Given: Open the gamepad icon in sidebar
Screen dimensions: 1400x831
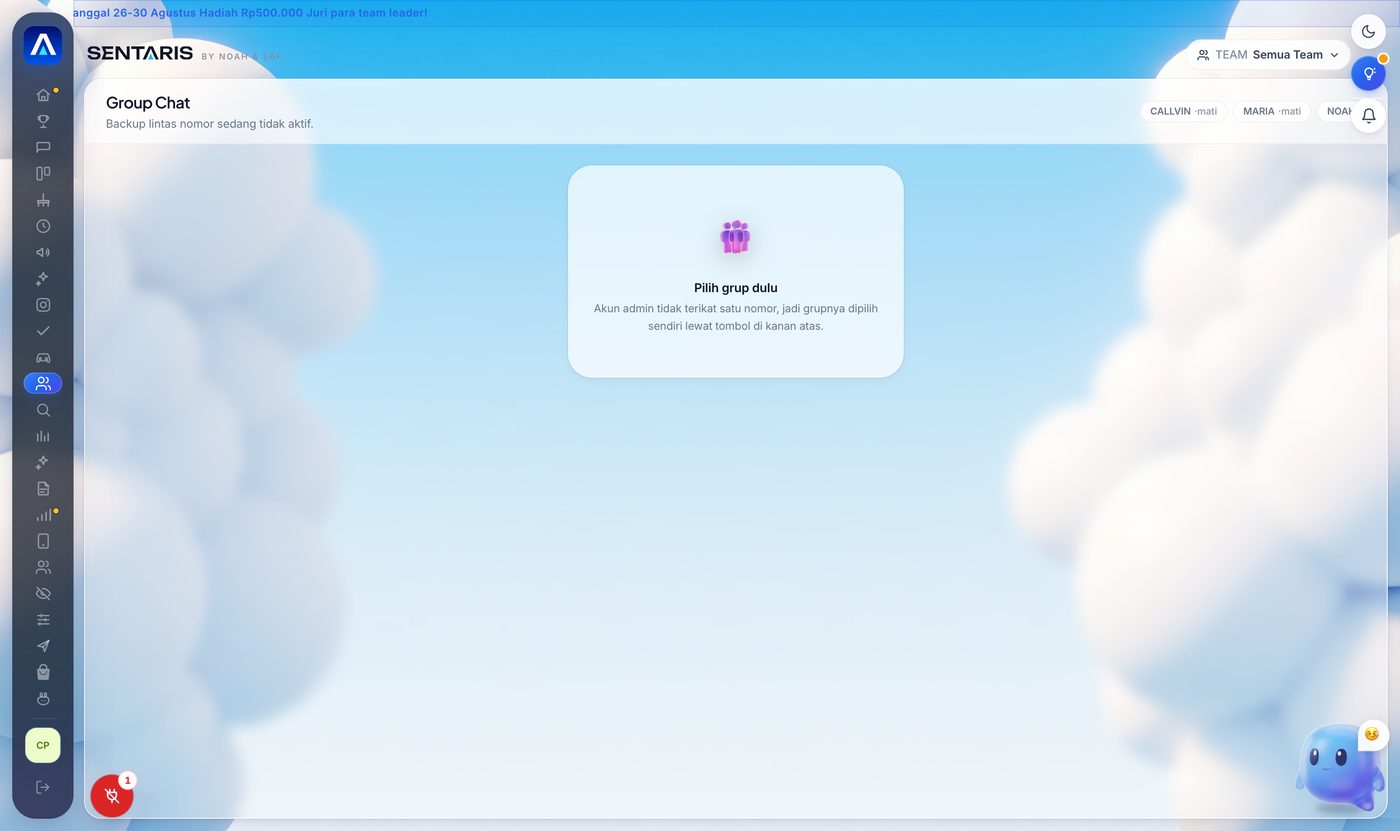Looking at the screenshot, I should 43,357.
